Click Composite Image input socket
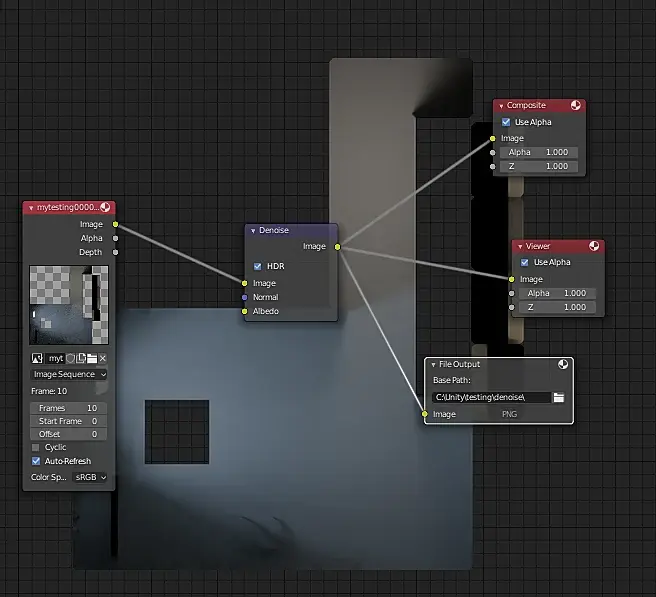 pos(493,138)
